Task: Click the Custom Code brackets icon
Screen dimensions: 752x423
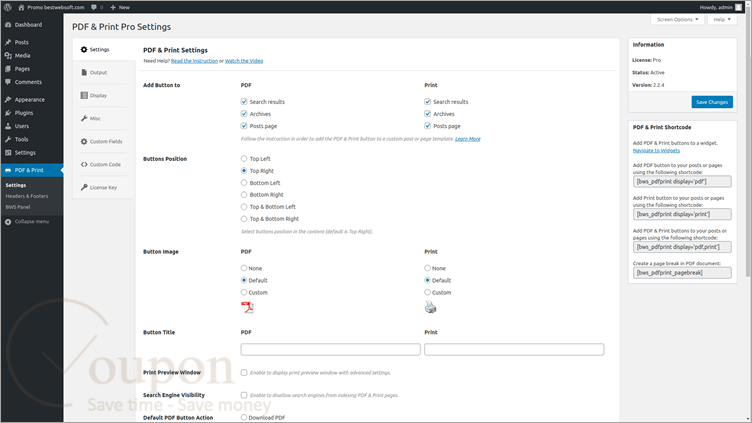Action: click(84, 164)
